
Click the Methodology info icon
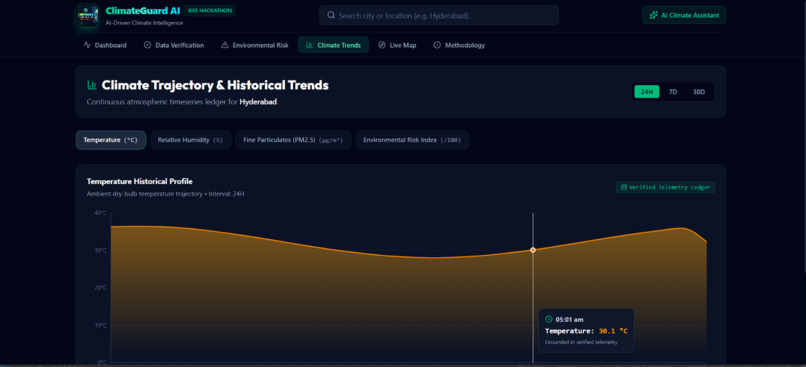437,45
